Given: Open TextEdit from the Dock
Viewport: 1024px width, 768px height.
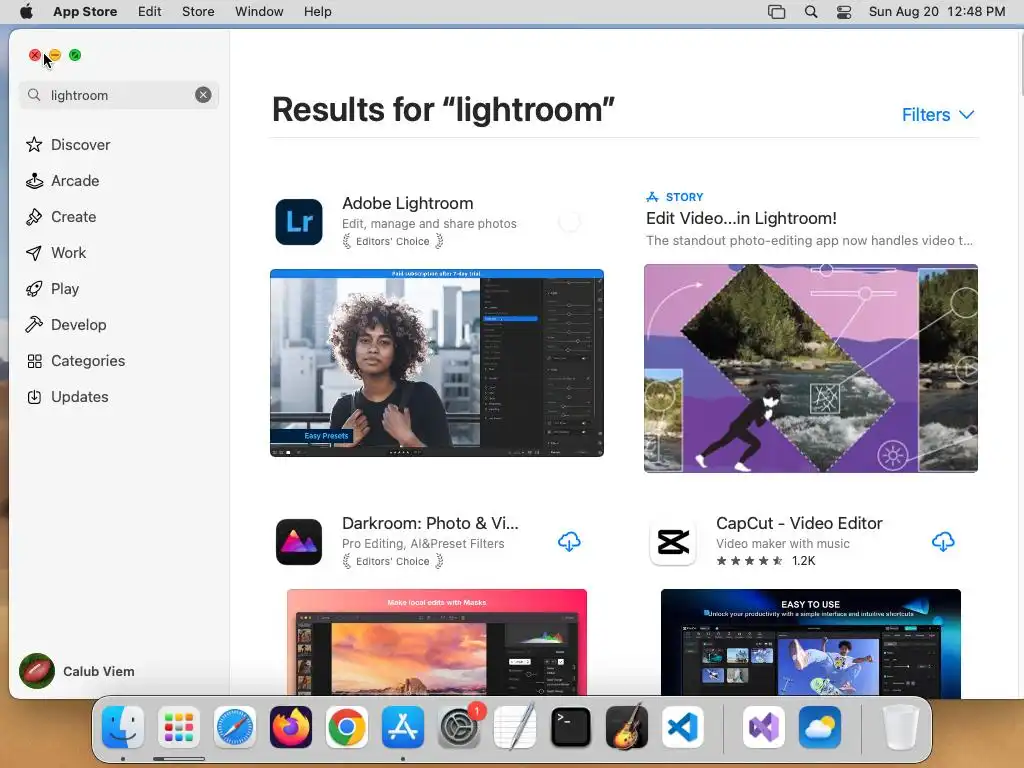Looking at the screenshot, I should (x=515, y=727).
